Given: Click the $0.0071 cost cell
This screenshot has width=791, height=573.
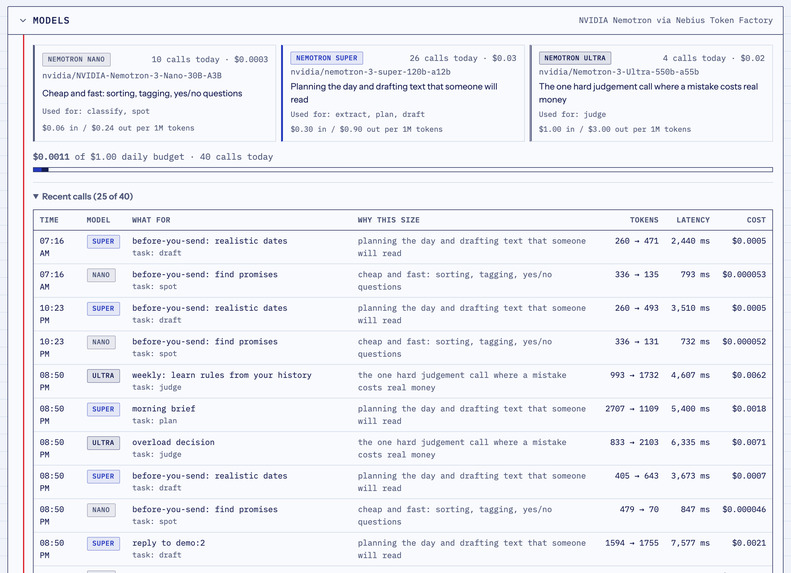Looking at the screenshot, I should [749, 442].
